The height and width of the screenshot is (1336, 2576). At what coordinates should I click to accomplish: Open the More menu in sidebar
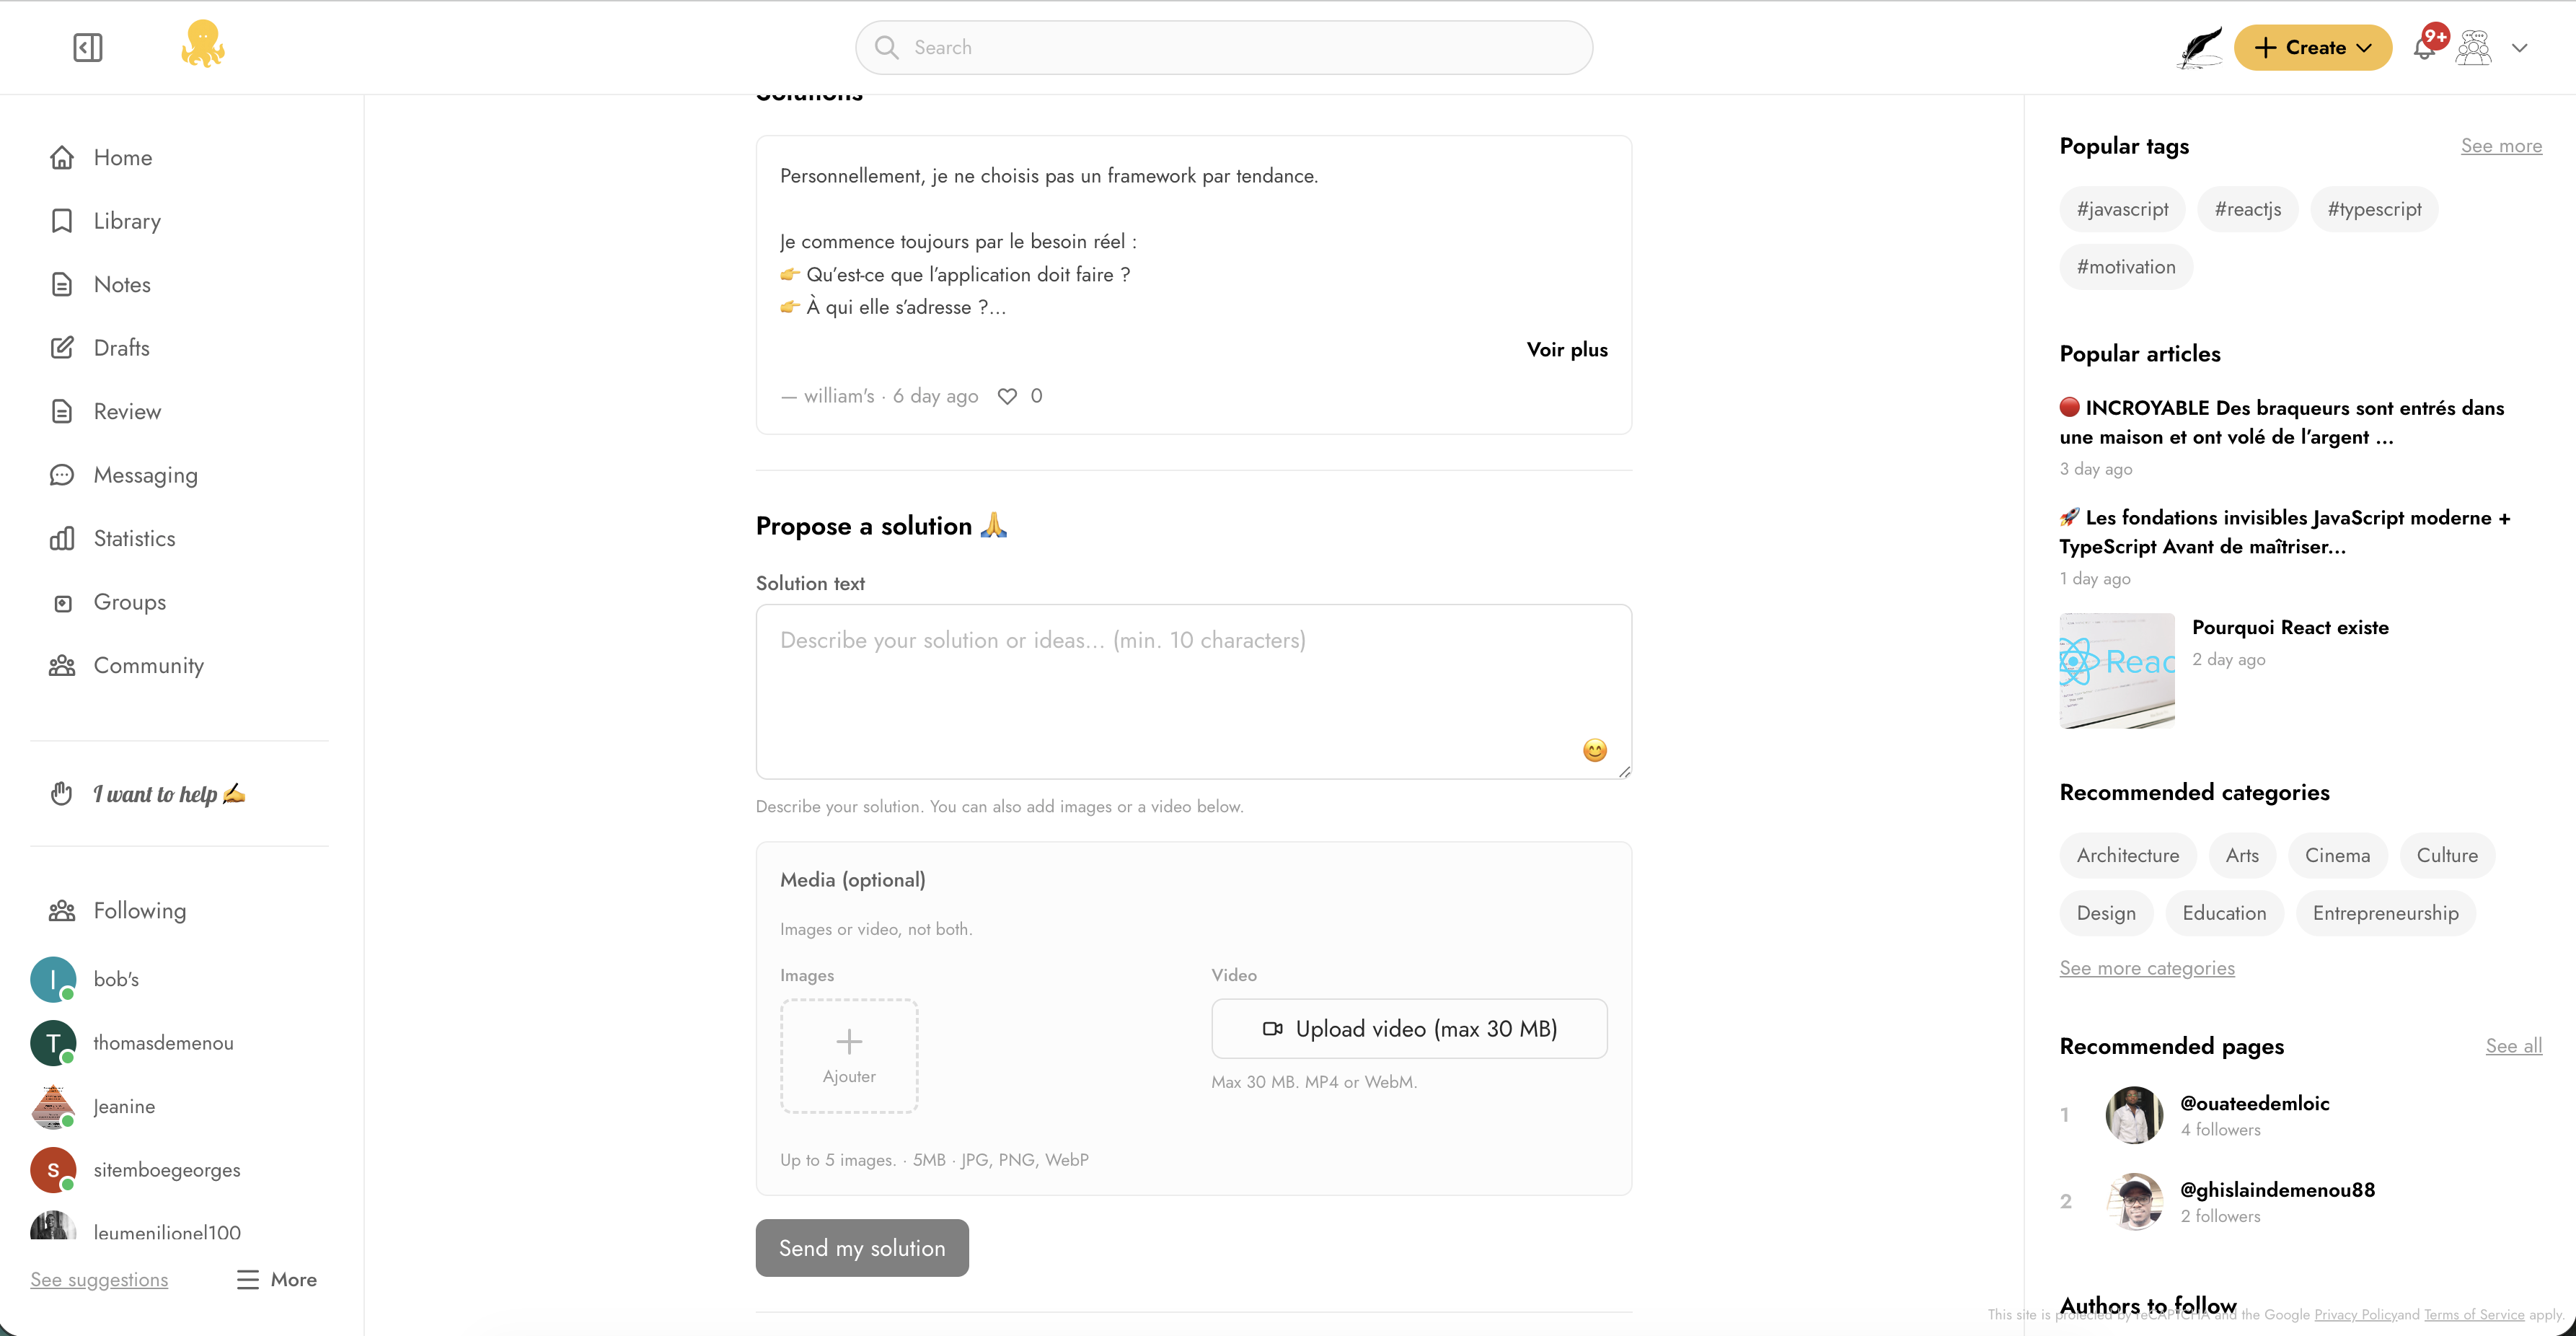coord(277,1280)
